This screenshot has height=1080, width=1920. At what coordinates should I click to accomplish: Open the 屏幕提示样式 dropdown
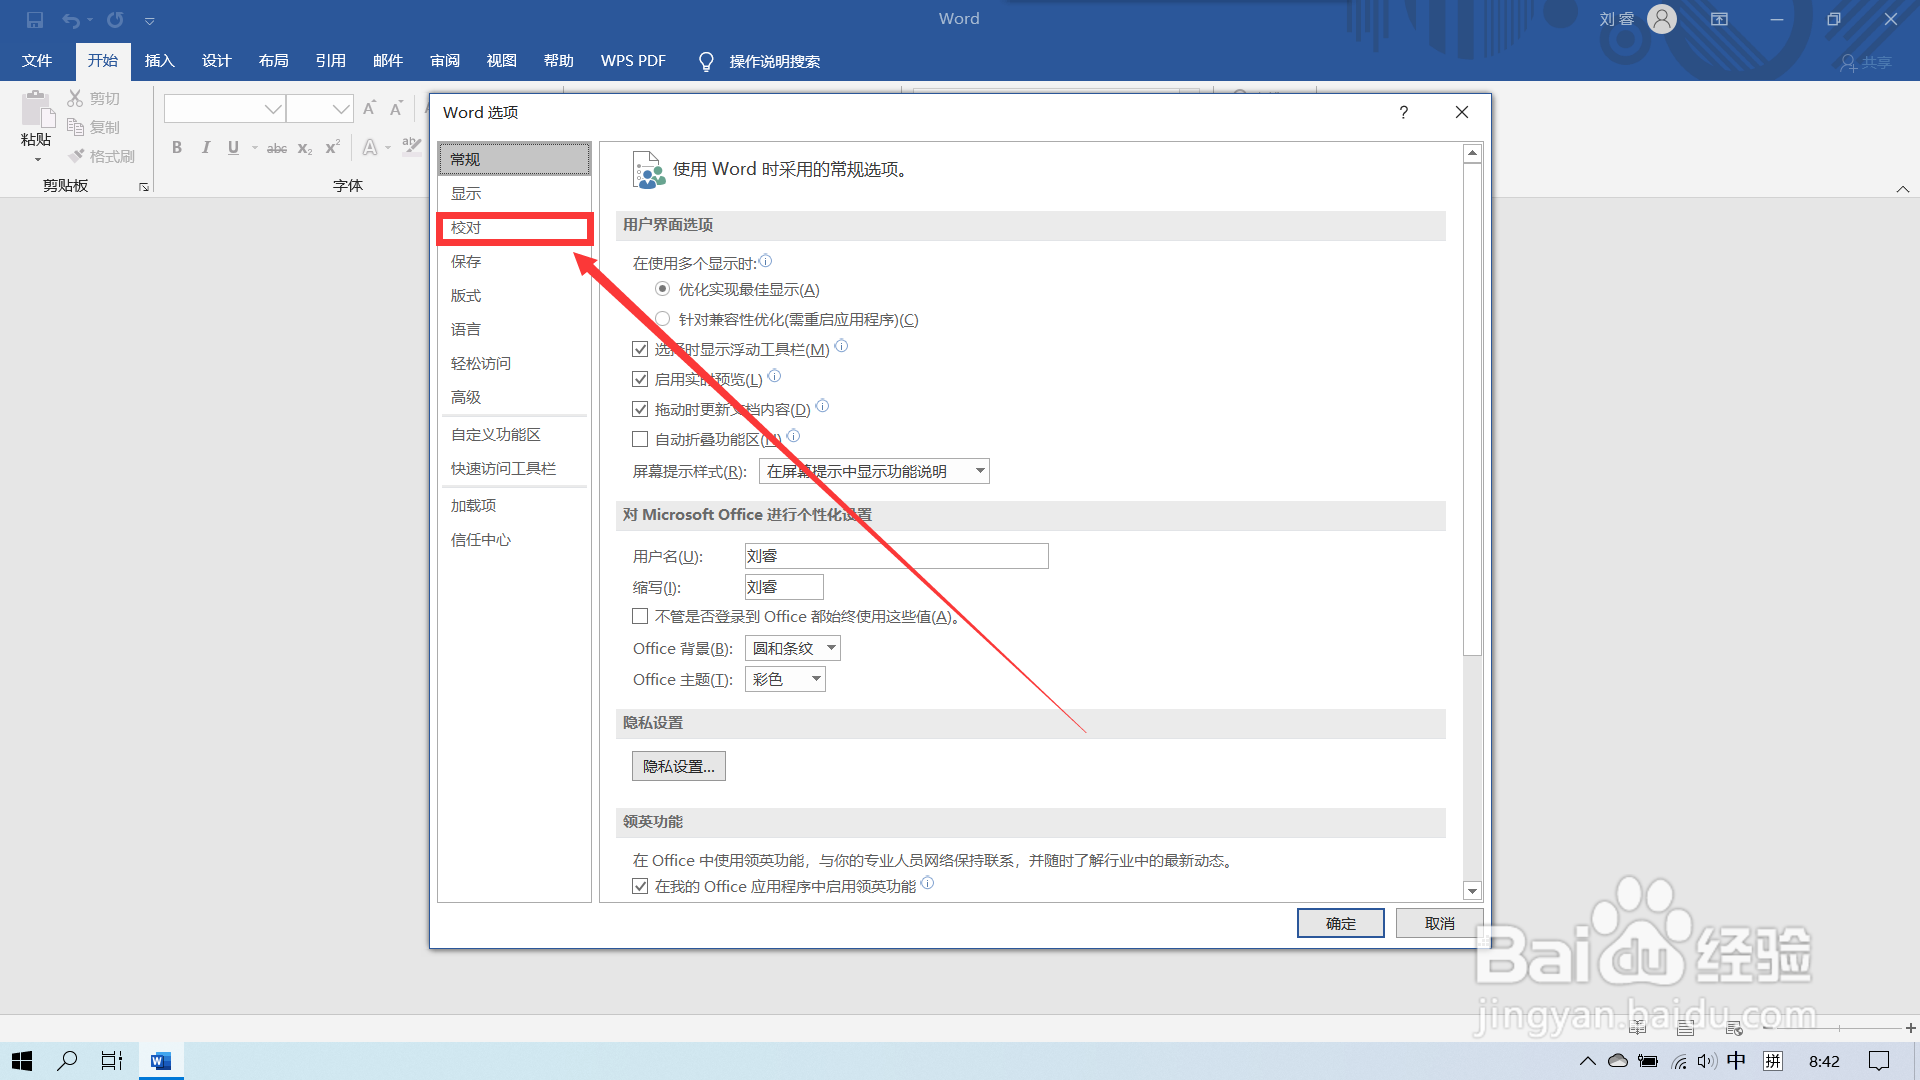[874, 471]
